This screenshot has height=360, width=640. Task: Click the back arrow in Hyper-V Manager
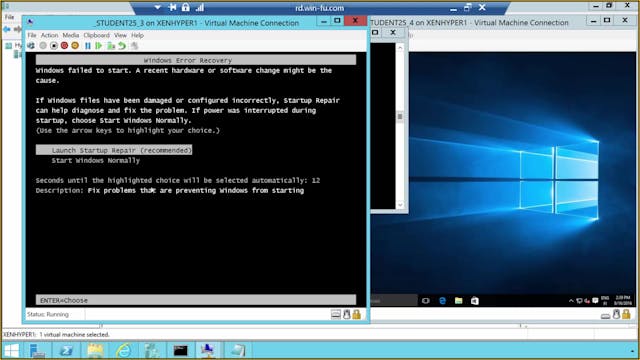coord(7,29)
